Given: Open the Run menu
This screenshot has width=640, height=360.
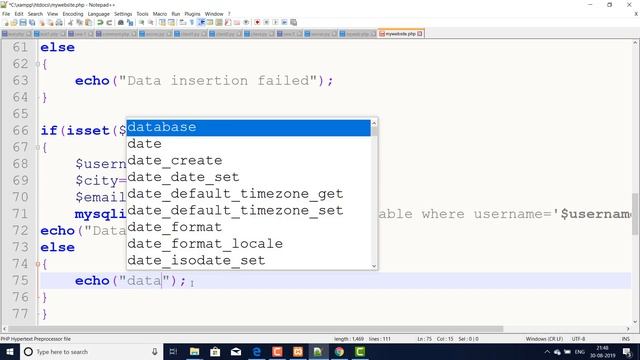Looking at the screenshot, I should [x=176, y=14].
